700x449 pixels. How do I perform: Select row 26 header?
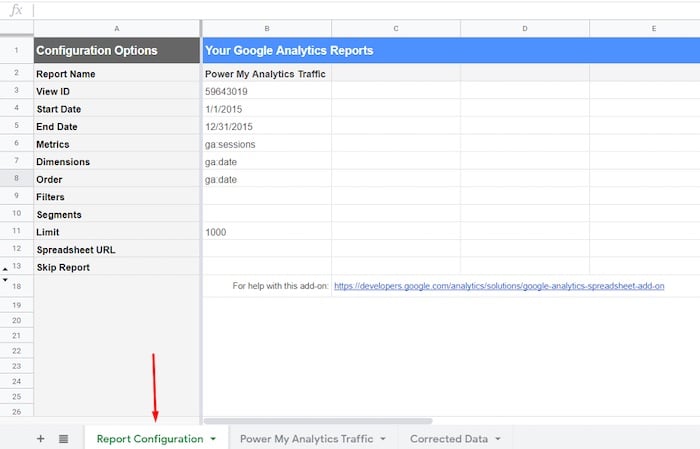(17, 412)
